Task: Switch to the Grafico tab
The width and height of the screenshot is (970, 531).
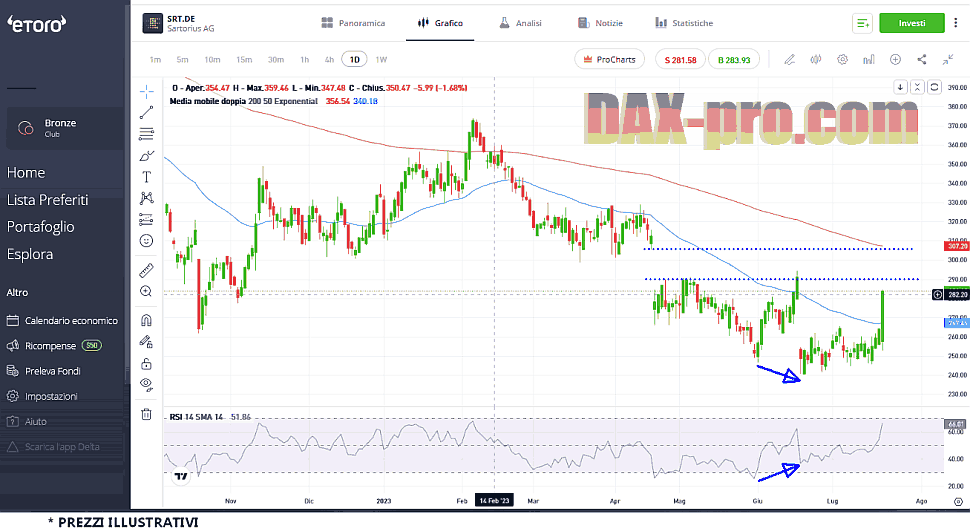Action: 440,23
